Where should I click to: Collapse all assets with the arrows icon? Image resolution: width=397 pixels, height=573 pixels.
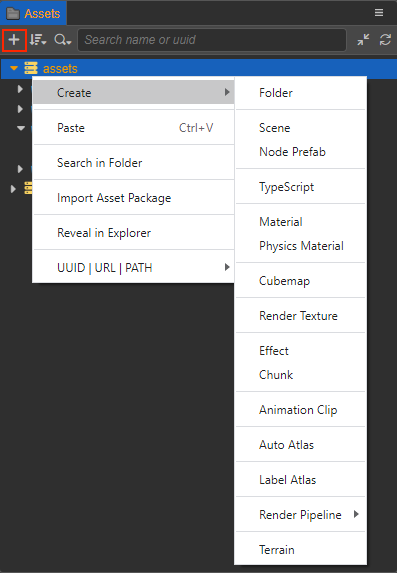[x=363, y=40]
